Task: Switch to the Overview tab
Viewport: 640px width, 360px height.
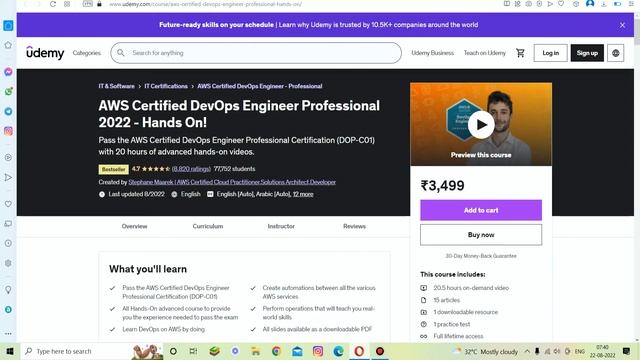Action: (134, 226)
